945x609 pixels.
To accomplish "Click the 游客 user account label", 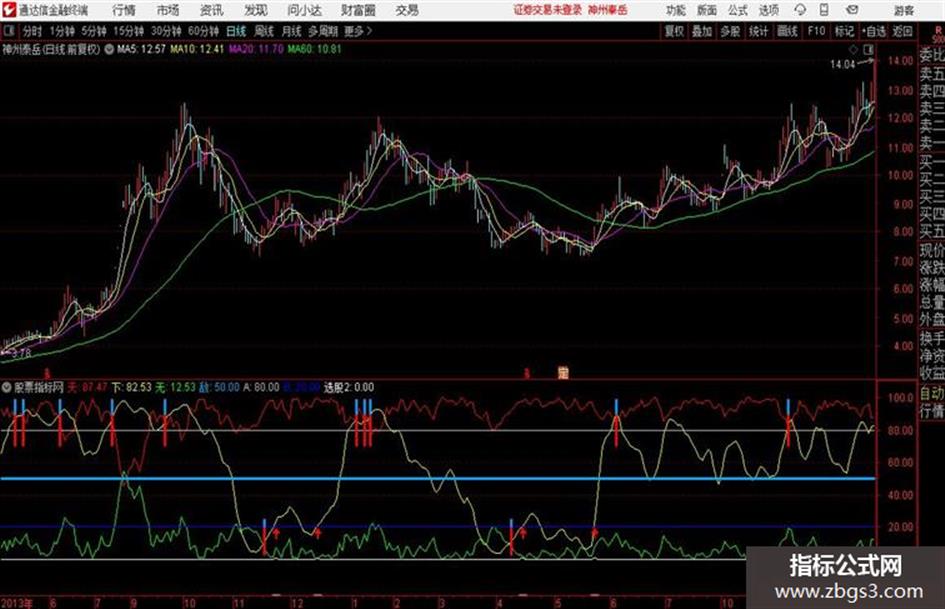I will tap(903, 10).
